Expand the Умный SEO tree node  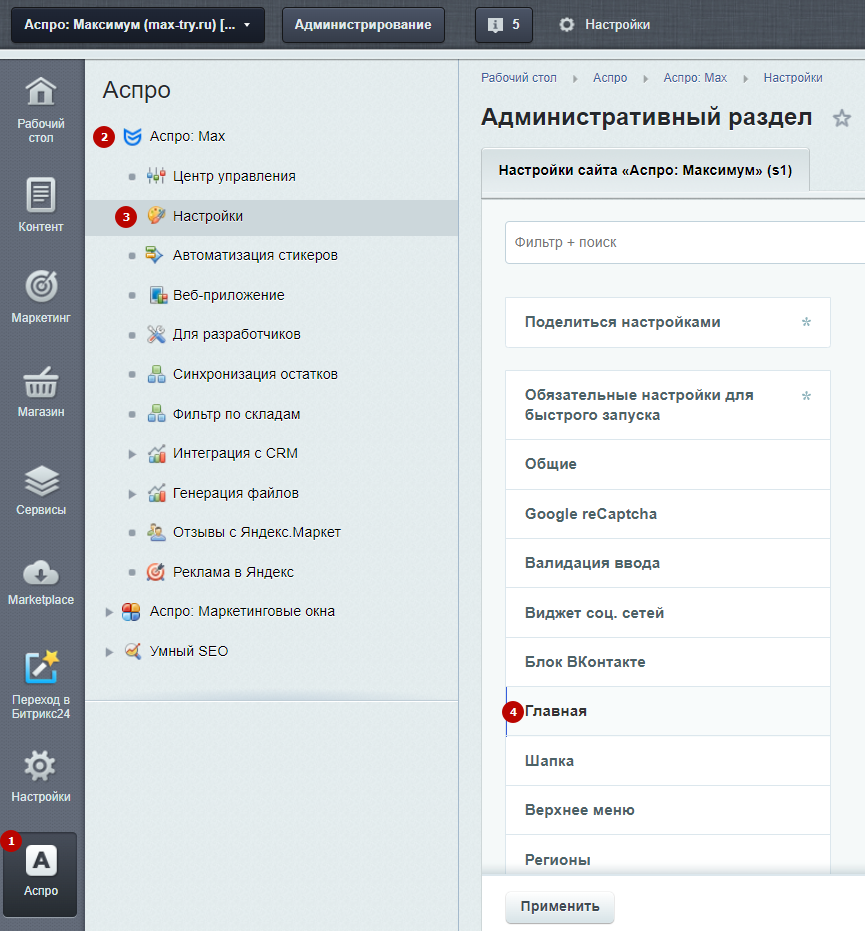[109, 652]
